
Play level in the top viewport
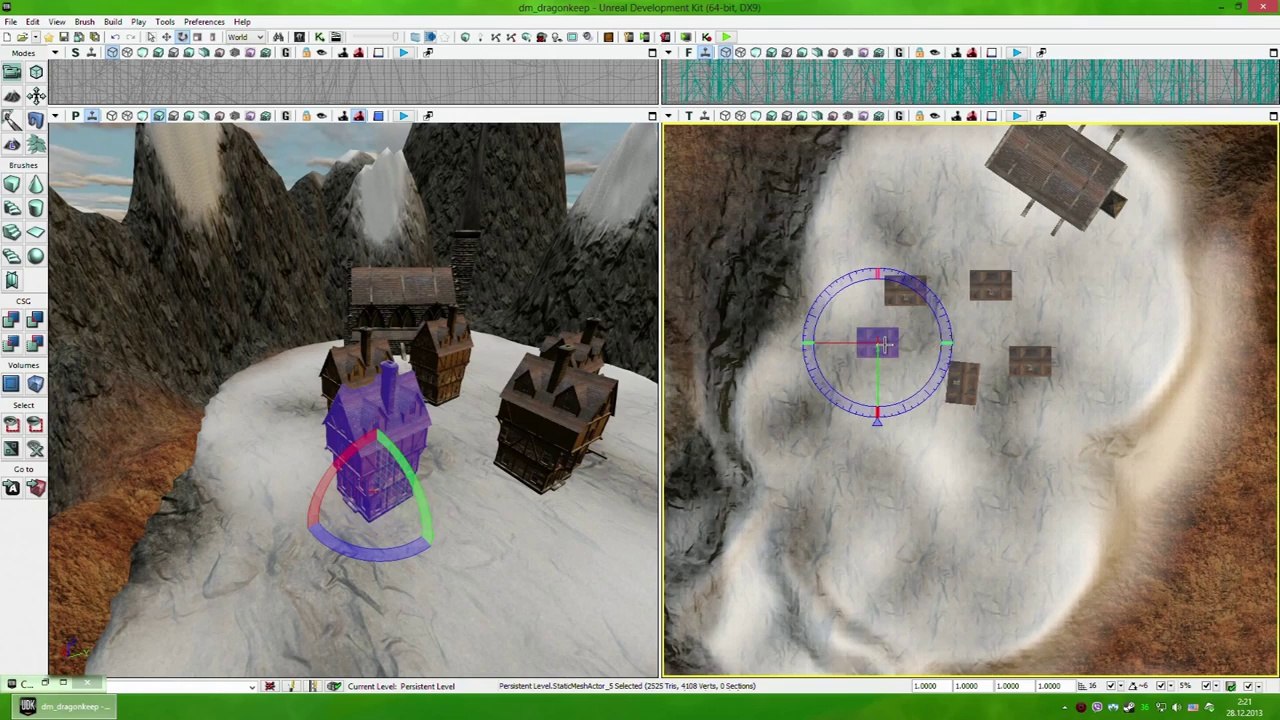click(x=1016, y=116)
